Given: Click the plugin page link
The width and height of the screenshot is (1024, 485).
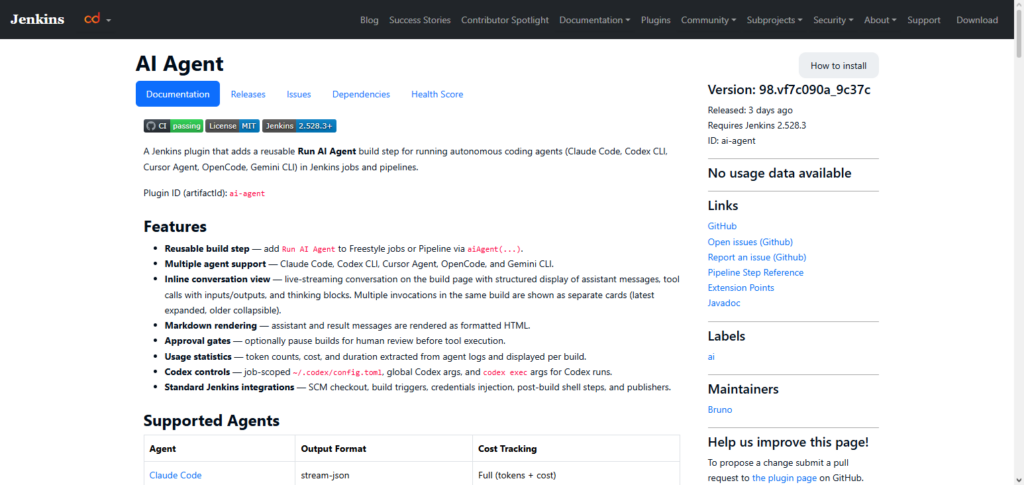Looking at the screenshot, I should pos(784,478).
